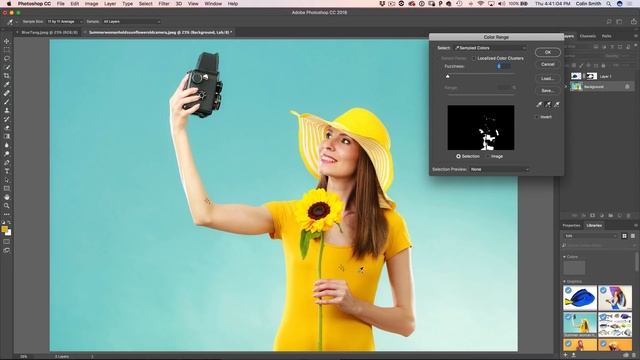Swap foreground and background colors
Image resolution: width=640 pixels, height=360 pixels.
tap(9, 223)
